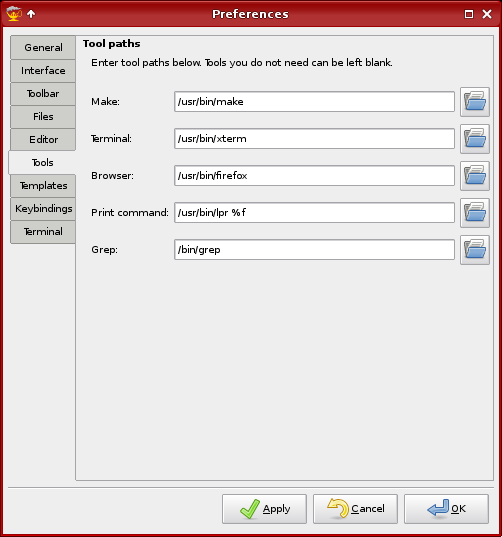Show the Templates tab

pyautogui.click(x=43, y=186)
